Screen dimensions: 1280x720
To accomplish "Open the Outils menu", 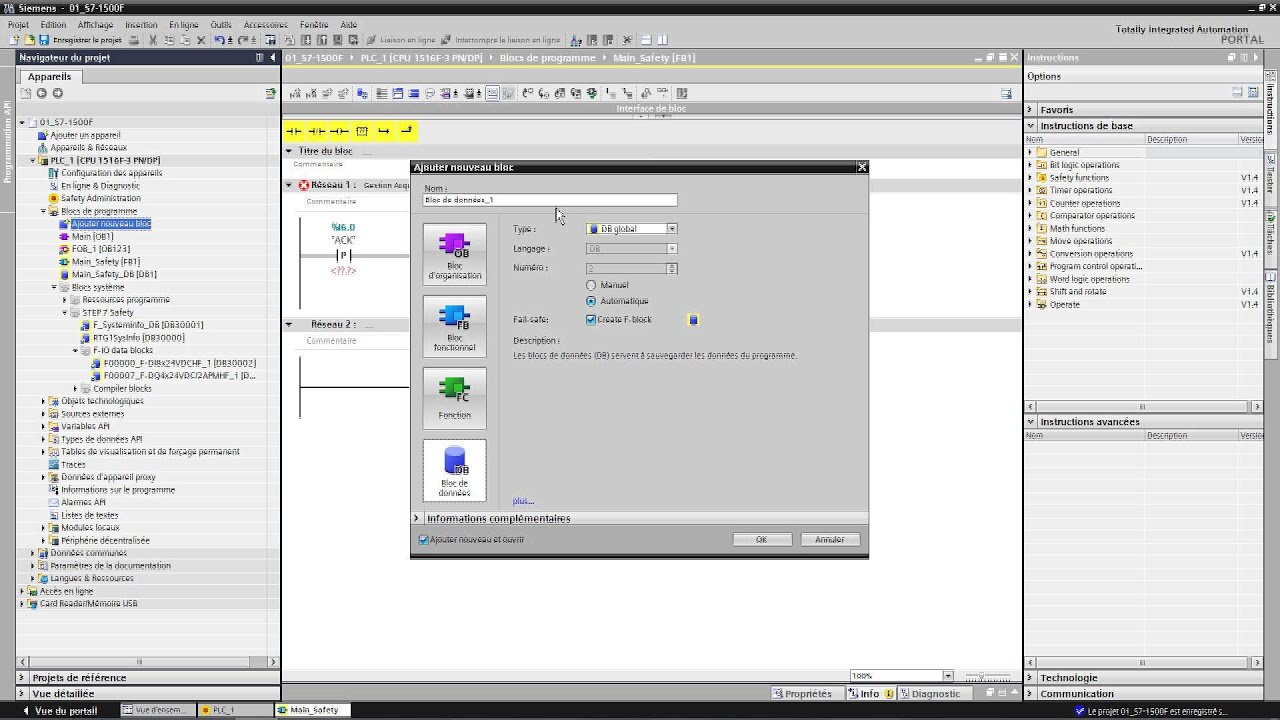I will pos(221,25).
